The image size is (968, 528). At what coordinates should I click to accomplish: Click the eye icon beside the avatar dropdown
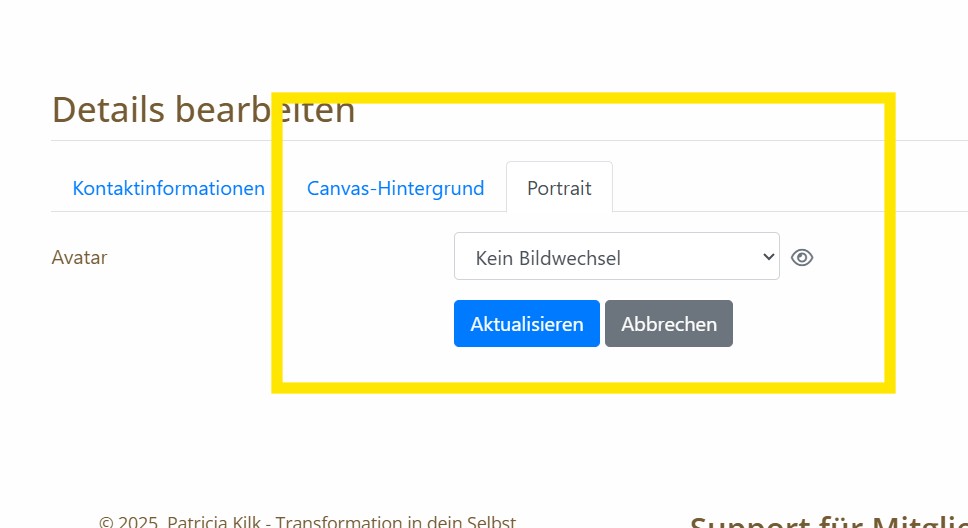pyautogui.click(x=801, y=258)
